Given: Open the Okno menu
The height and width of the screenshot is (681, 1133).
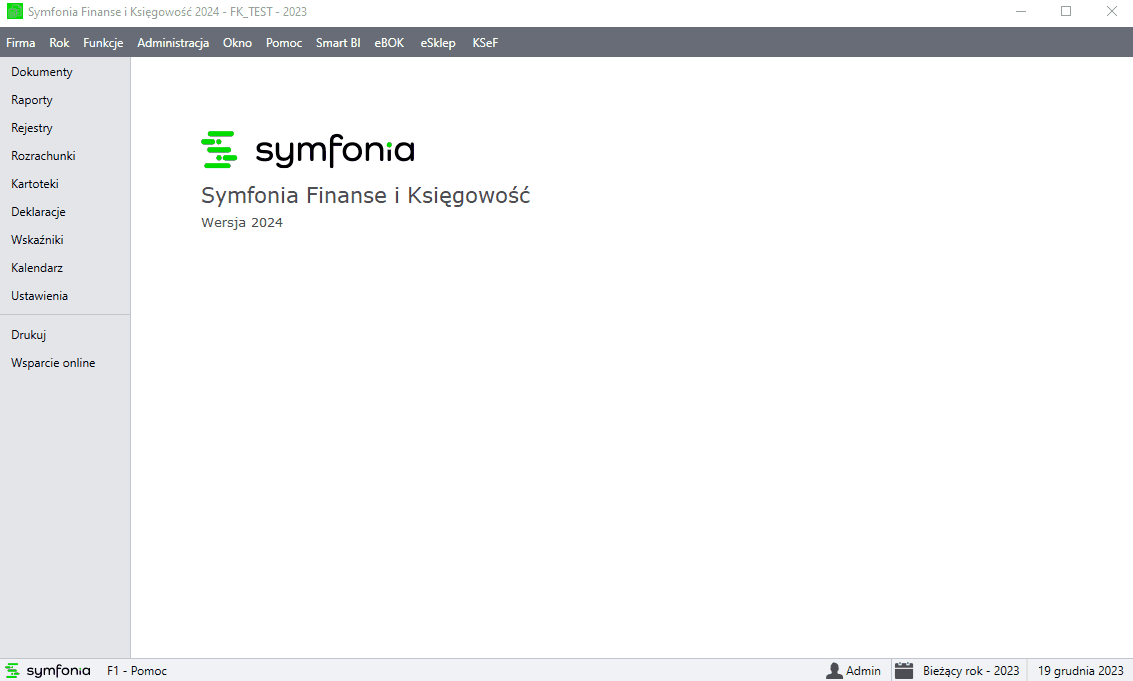Looking at the screenshot, I should click(x=237, y=43).
